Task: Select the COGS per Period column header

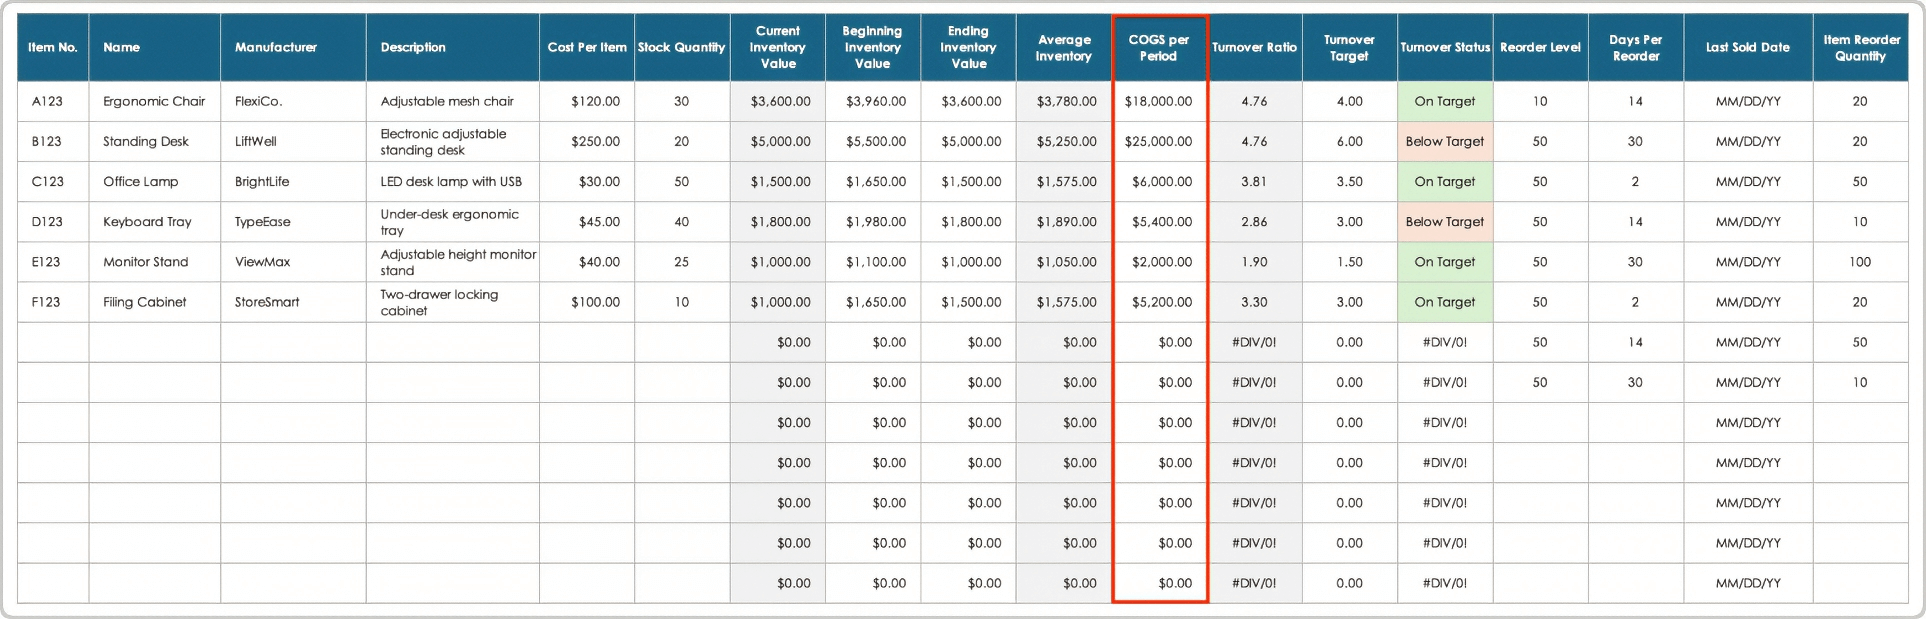Action: tap(1158, 48)
